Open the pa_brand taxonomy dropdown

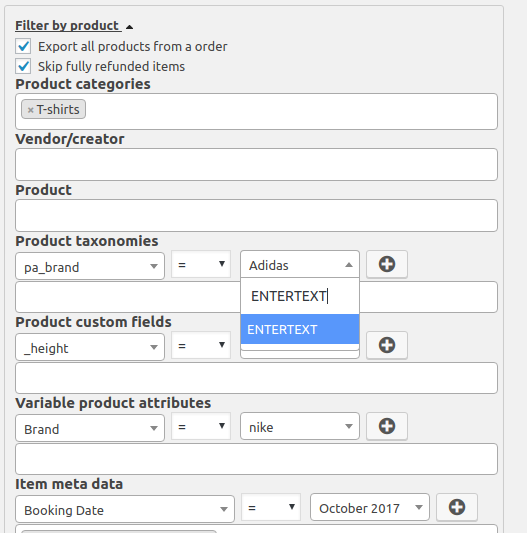pyautogui.click(x=90, y=266)
